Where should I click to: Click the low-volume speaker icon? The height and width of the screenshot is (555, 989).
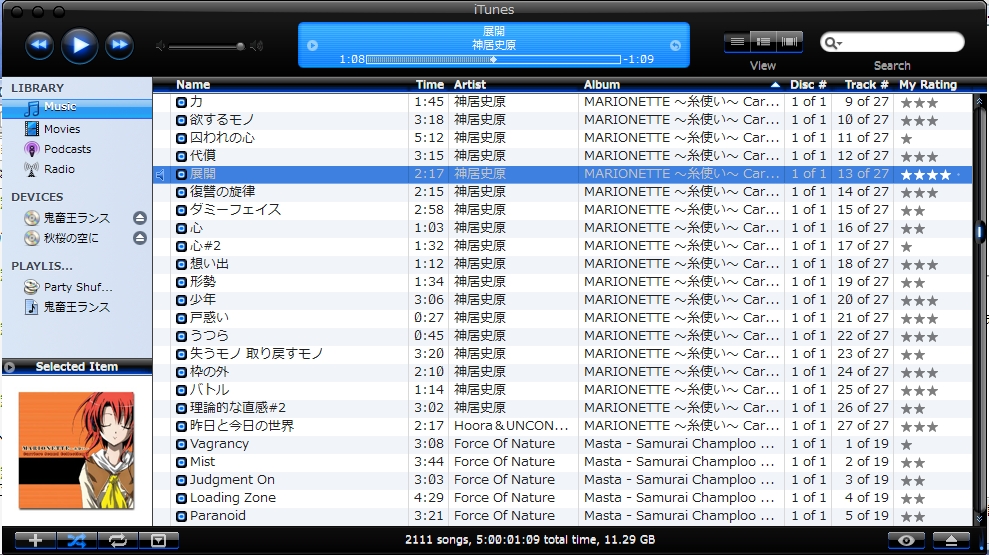click(x=160, y=46)
